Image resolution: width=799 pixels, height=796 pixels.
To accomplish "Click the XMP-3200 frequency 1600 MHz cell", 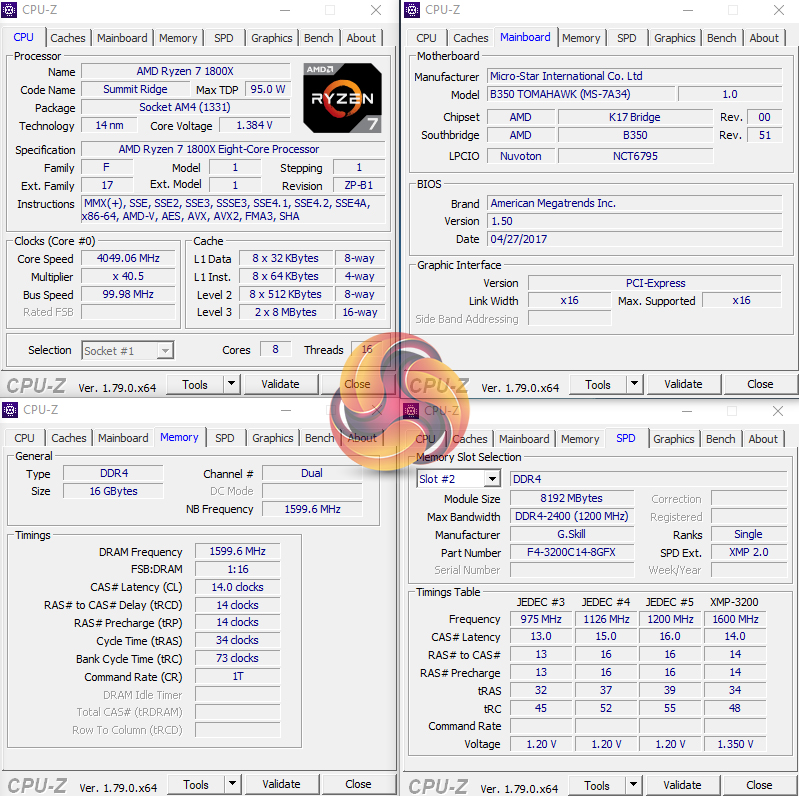I will 735,619.
